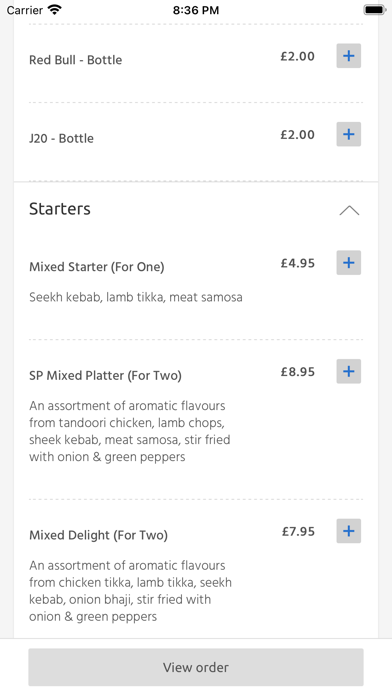Add SP Mixed Platter (For Two) plus icon

point(348,371)
